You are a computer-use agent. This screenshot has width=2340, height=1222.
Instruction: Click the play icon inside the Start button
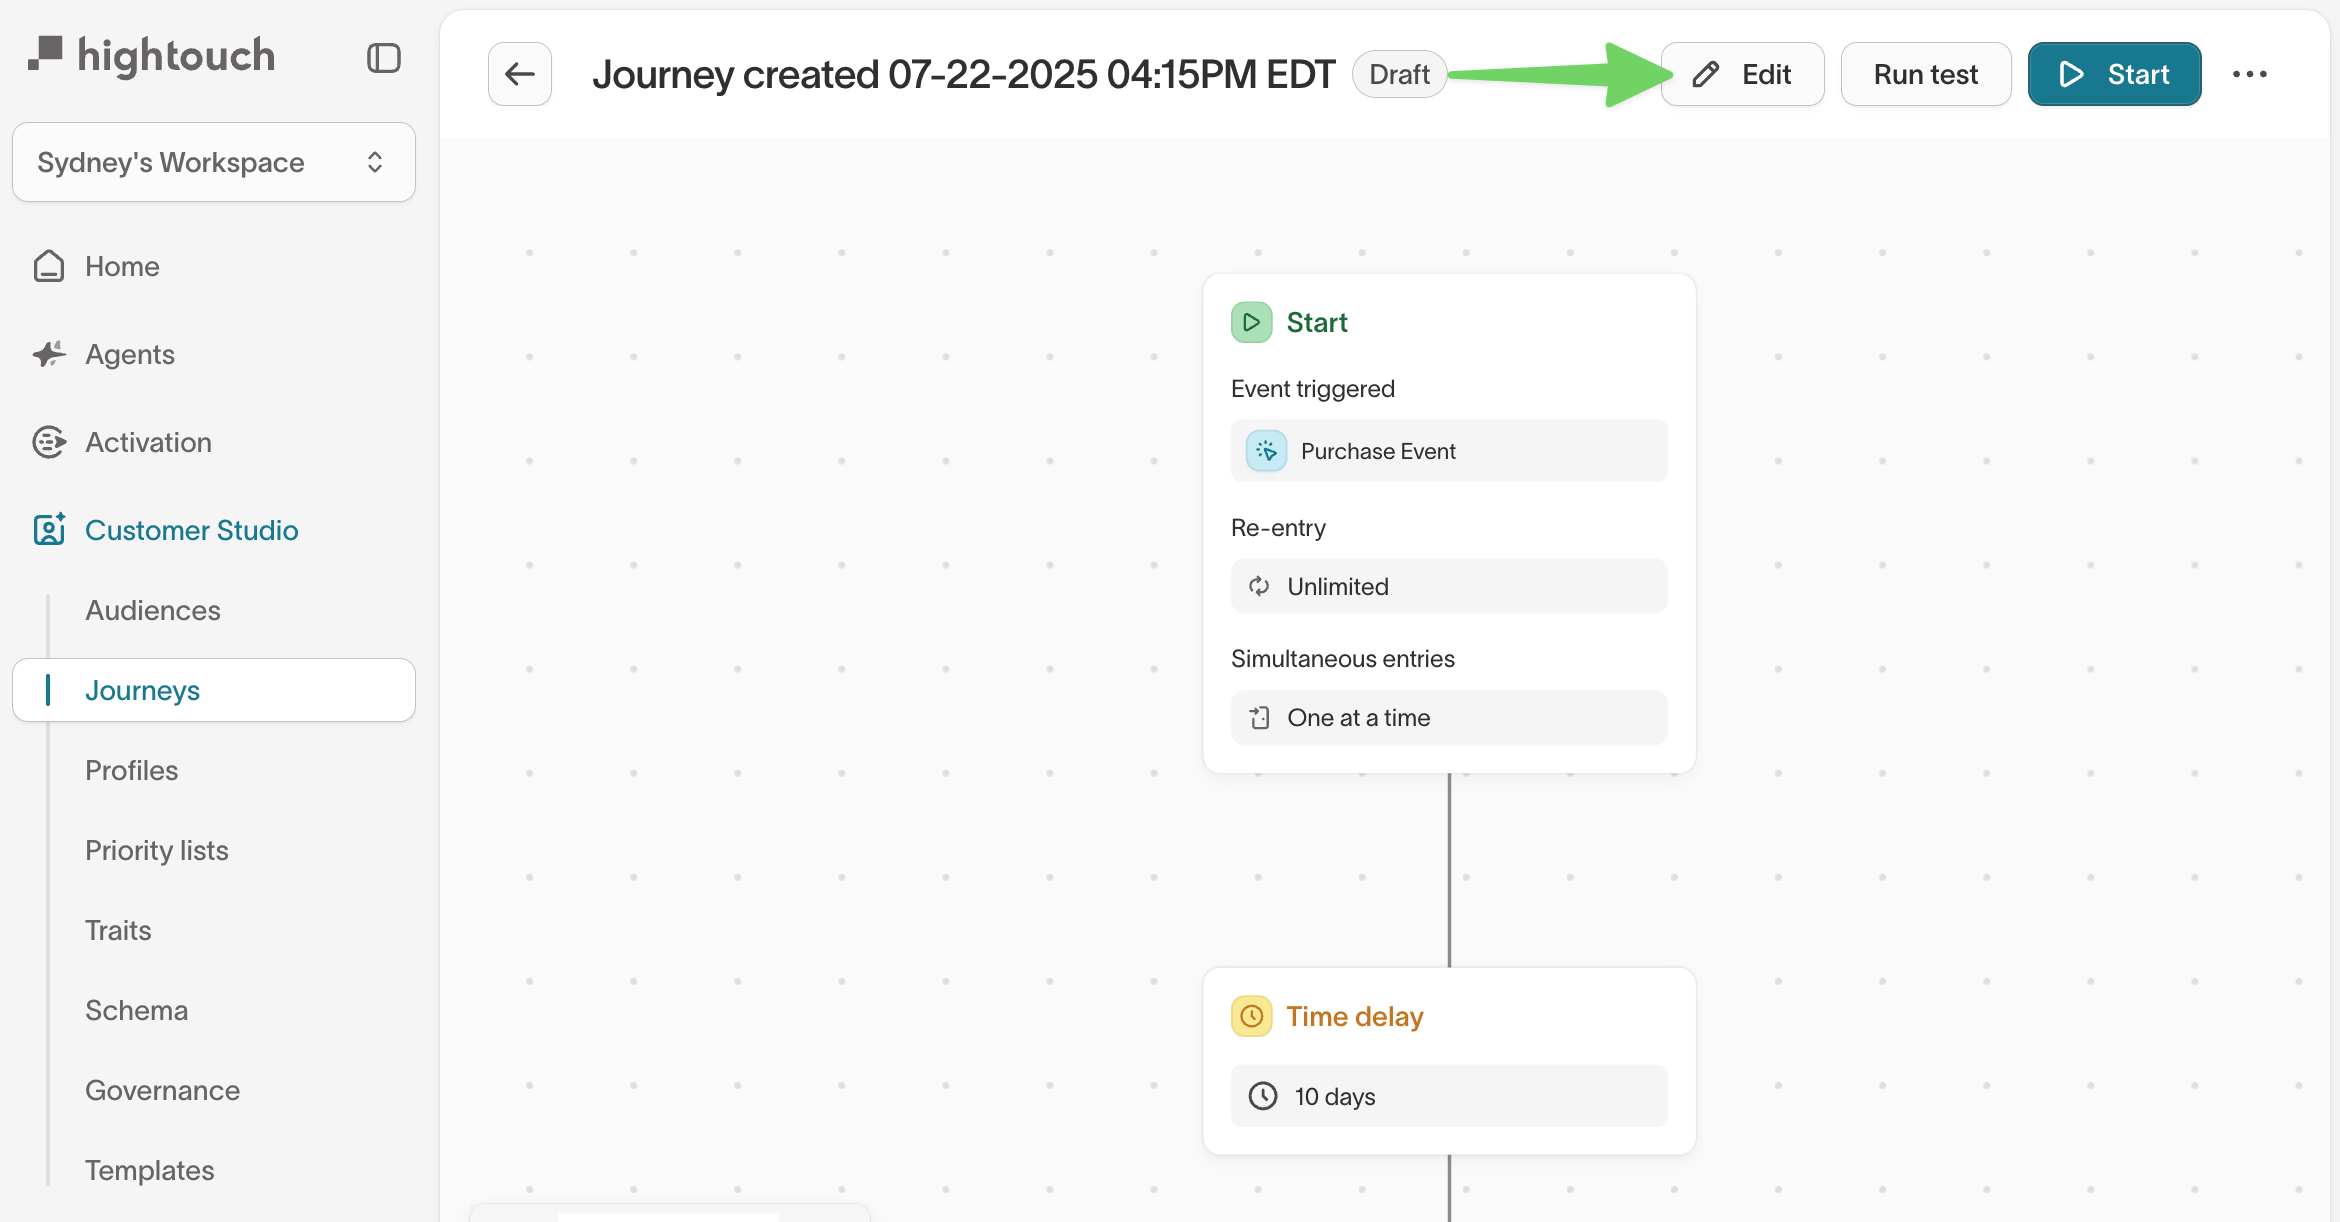2071,73
